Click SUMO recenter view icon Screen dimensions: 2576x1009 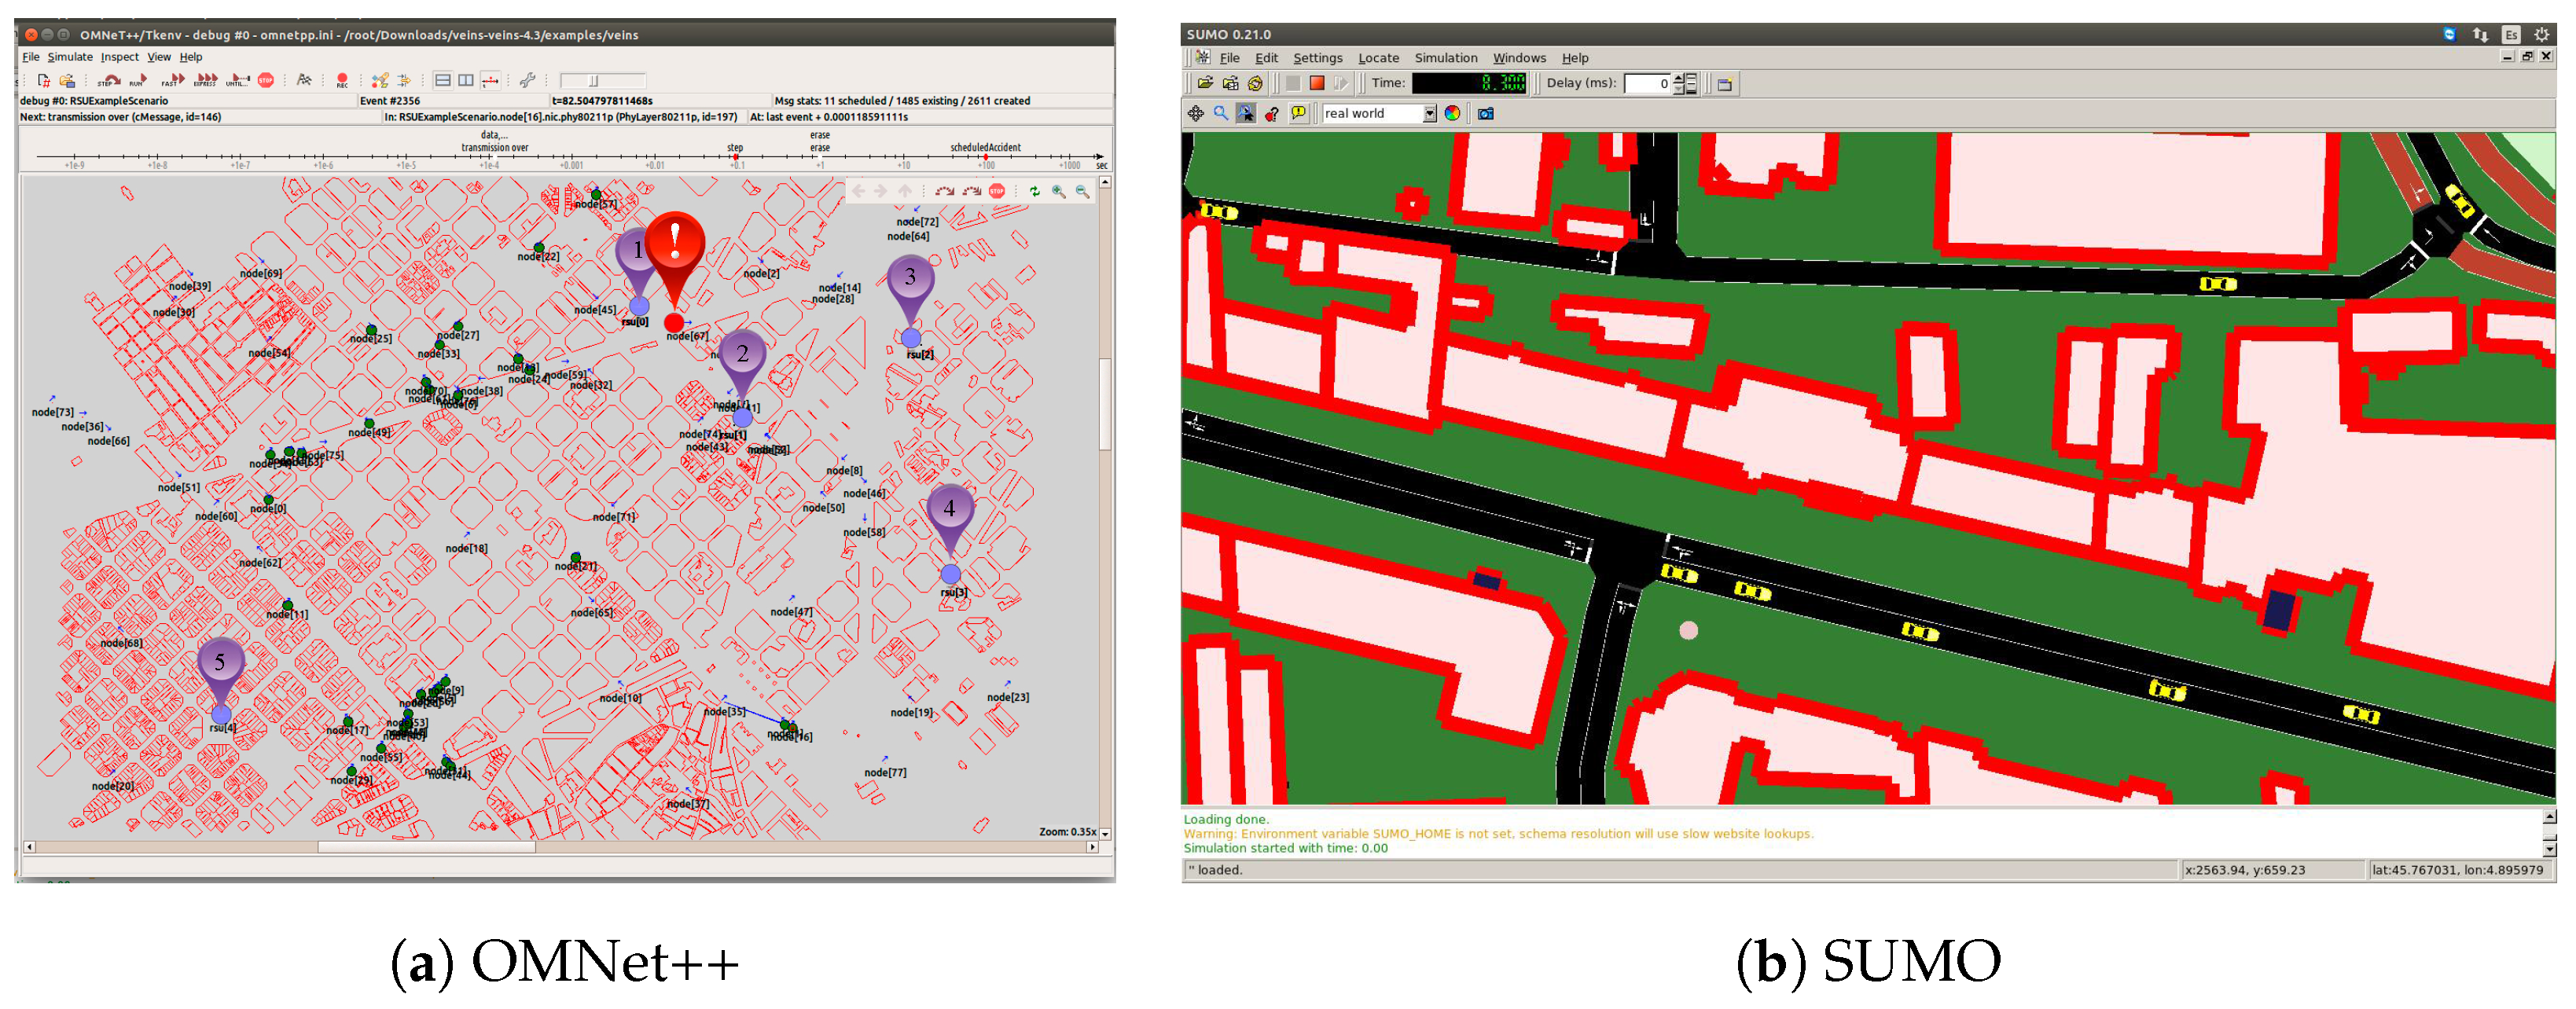[1196, 114]
